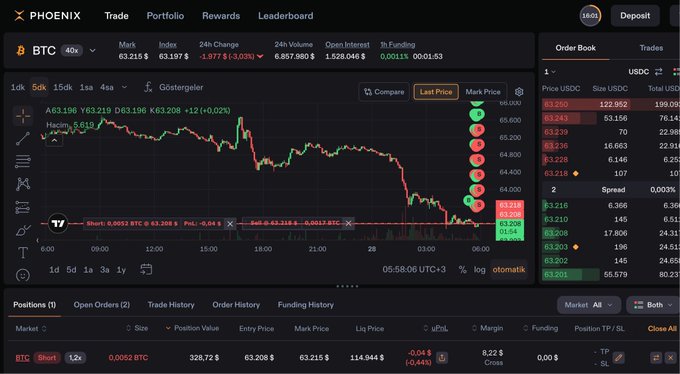Viewport: 680px width, 374px height.
Task: Open the Göstergeler indicators menu
Action: click(173, 87)
